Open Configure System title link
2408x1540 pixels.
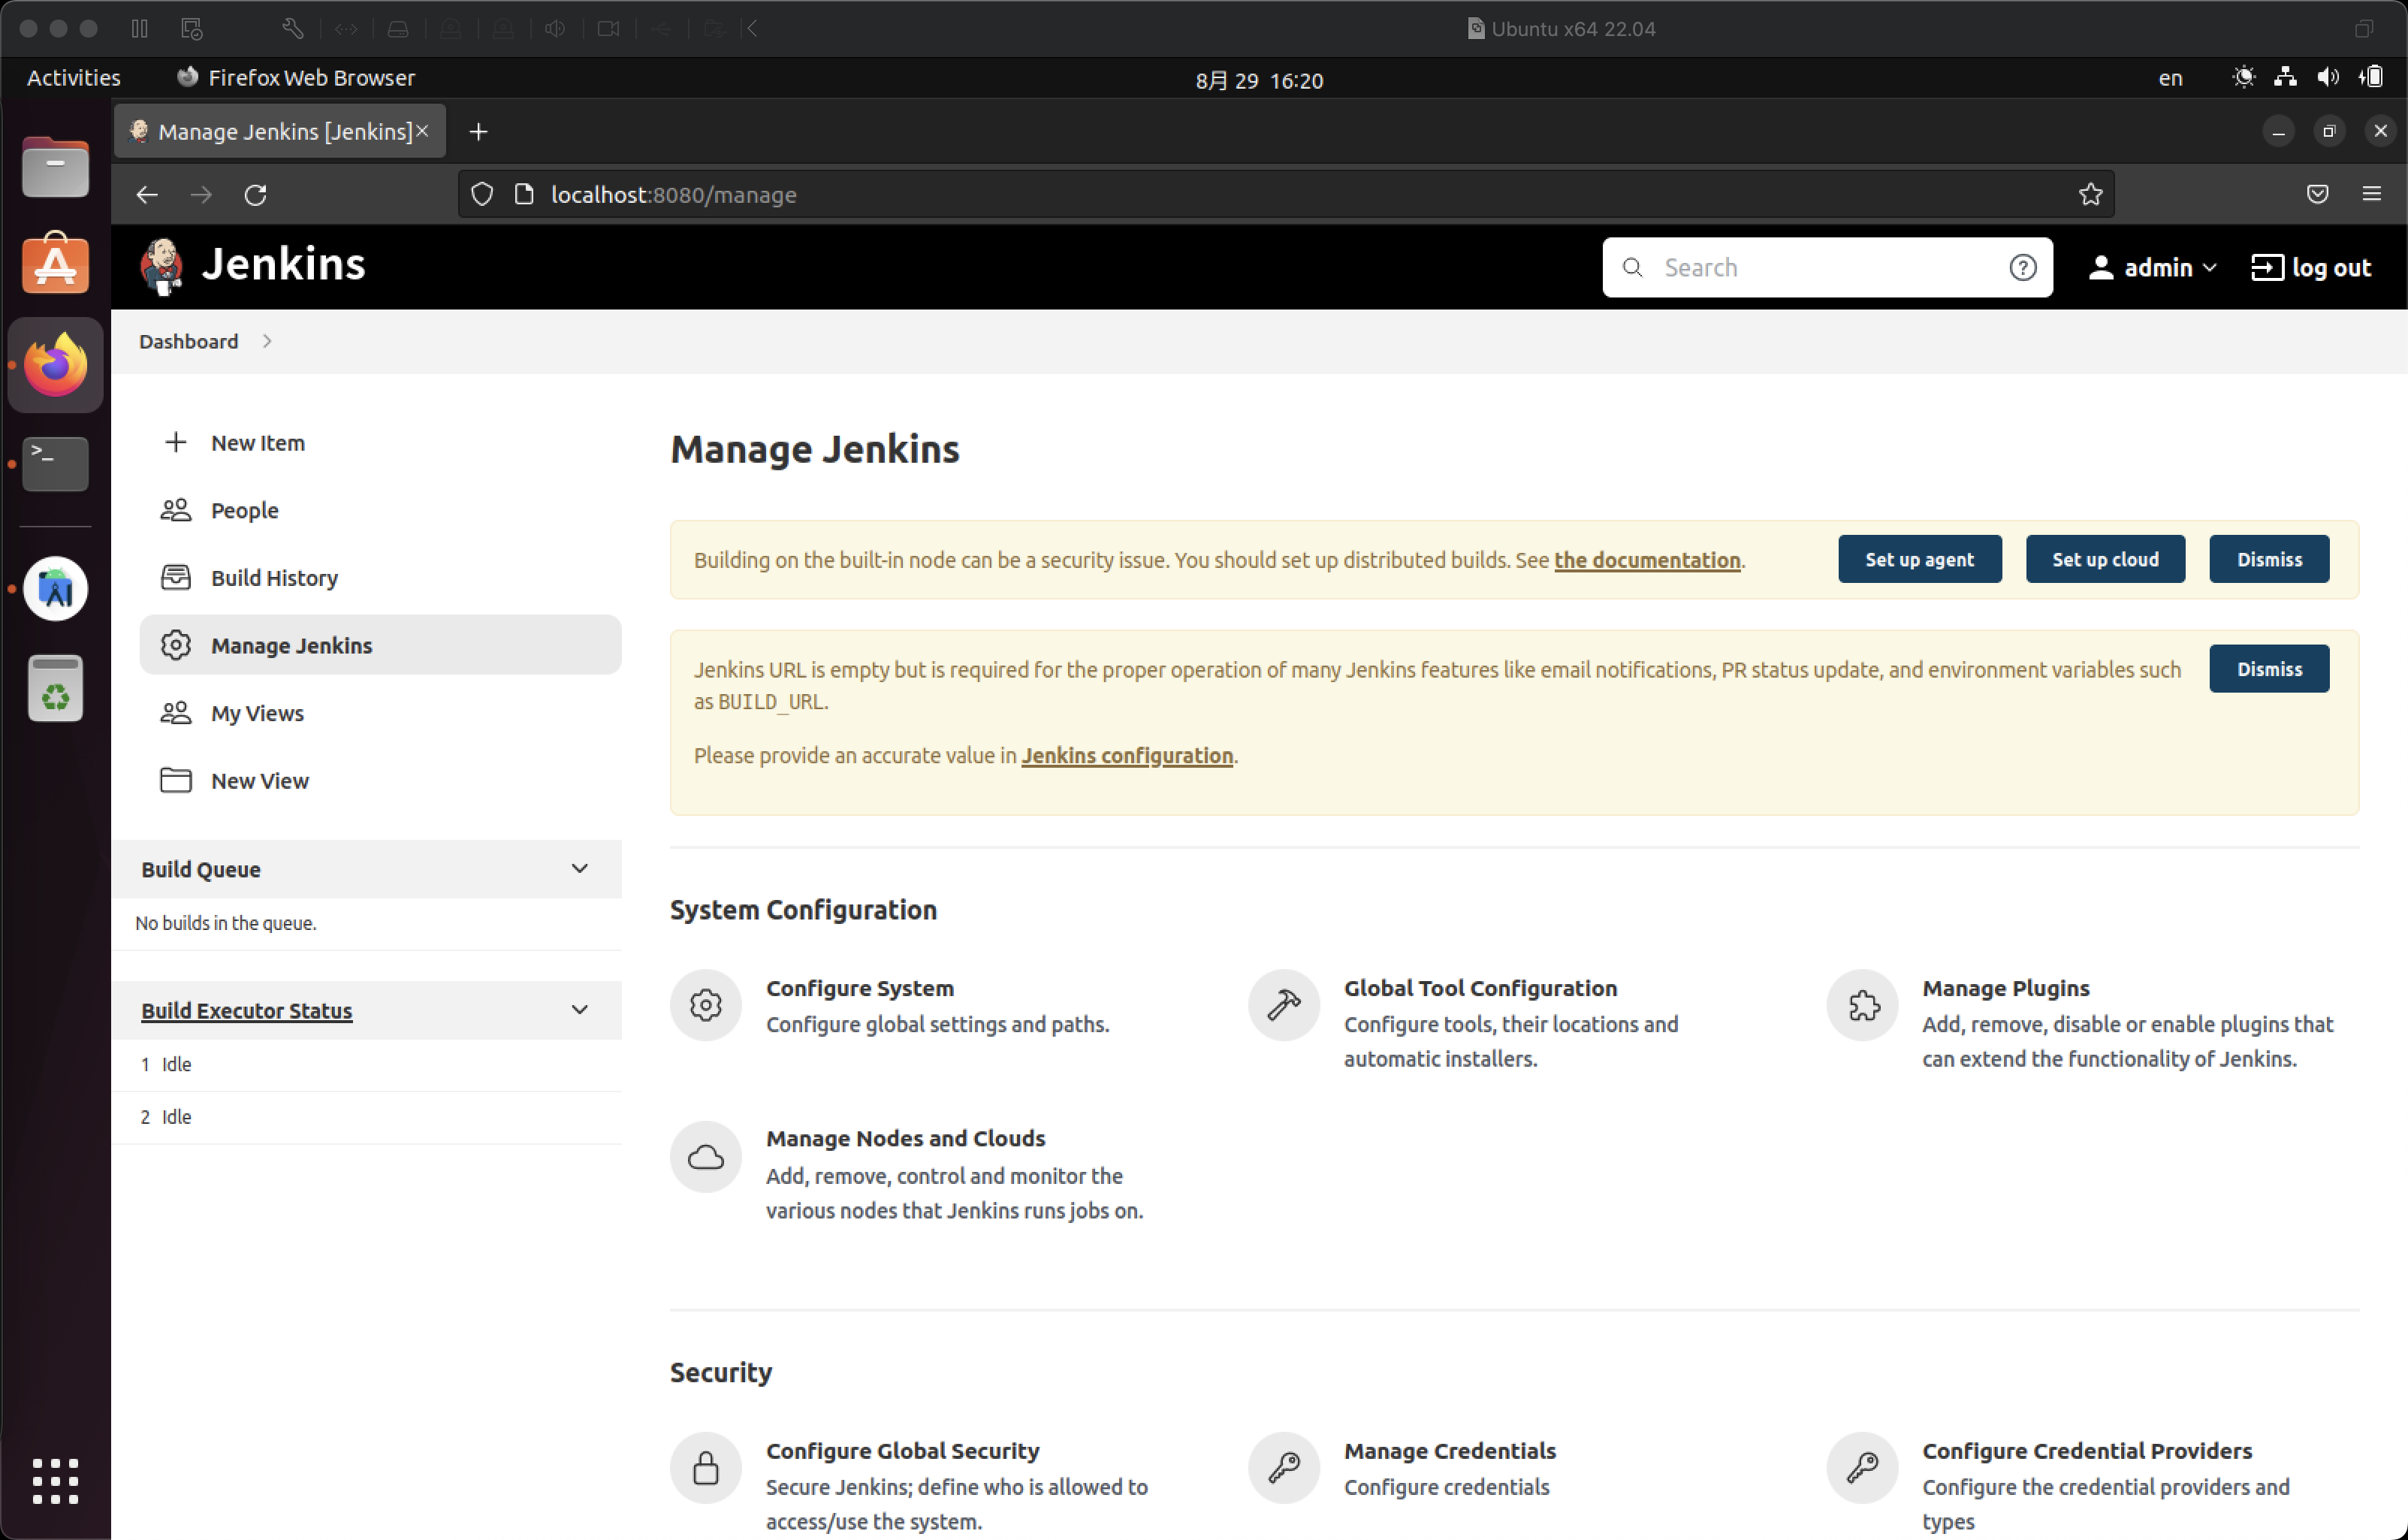860,988
